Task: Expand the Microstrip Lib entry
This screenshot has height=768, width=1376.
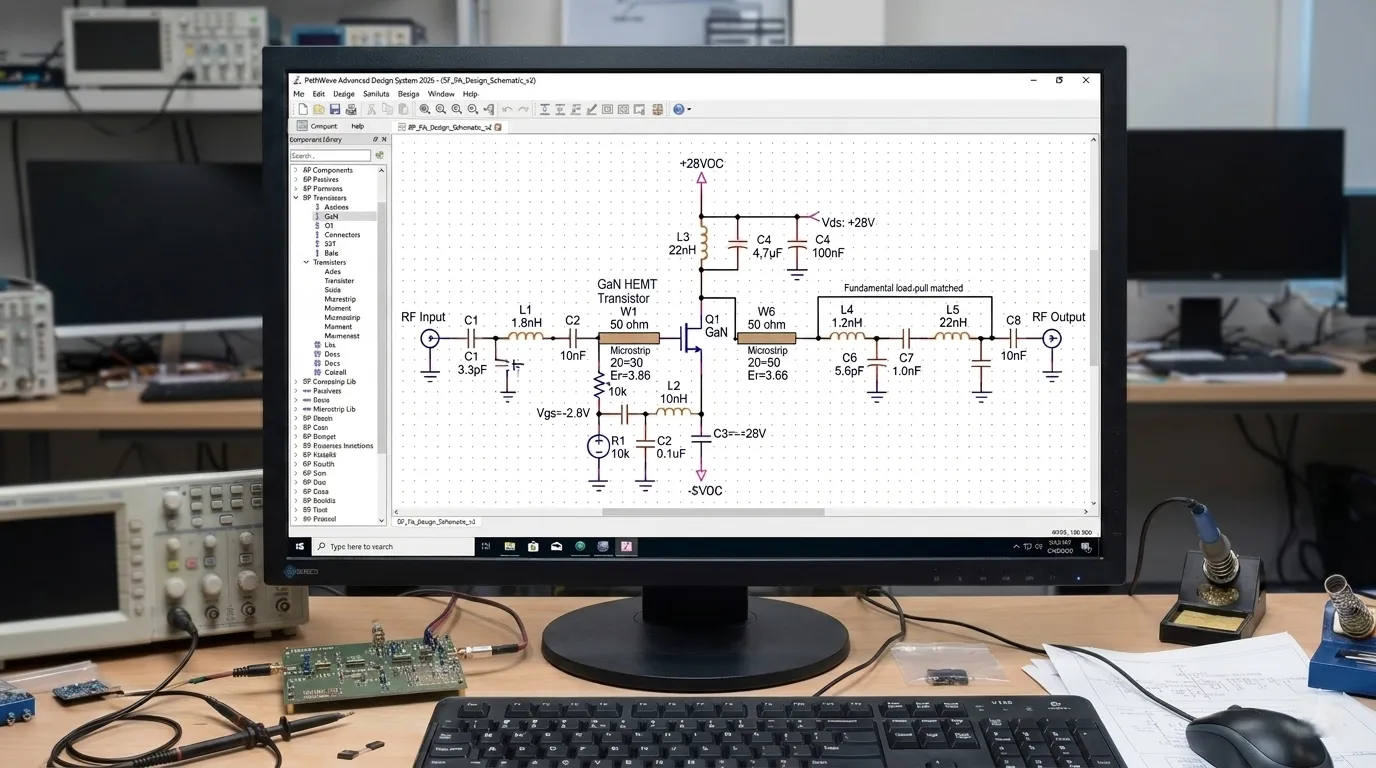Action: (296, 410)
